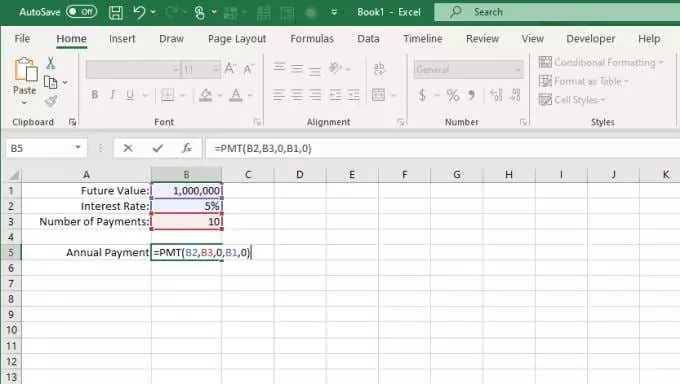Image resolution: width=680 pixels, height=384 pixels.
Task: Click the Wrap Text icon
Action: (x=379, y=69)
